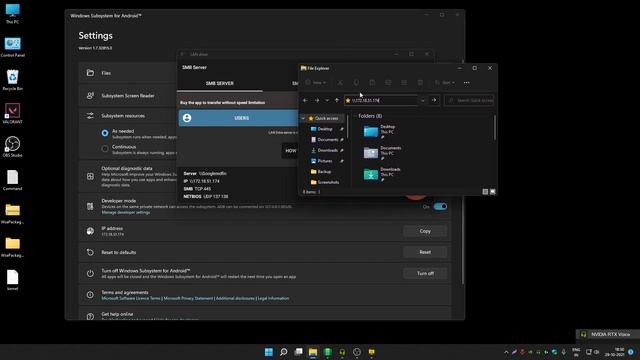
Task: Click the Up arrow in File Explorer navigation
Action: [337, 100]
